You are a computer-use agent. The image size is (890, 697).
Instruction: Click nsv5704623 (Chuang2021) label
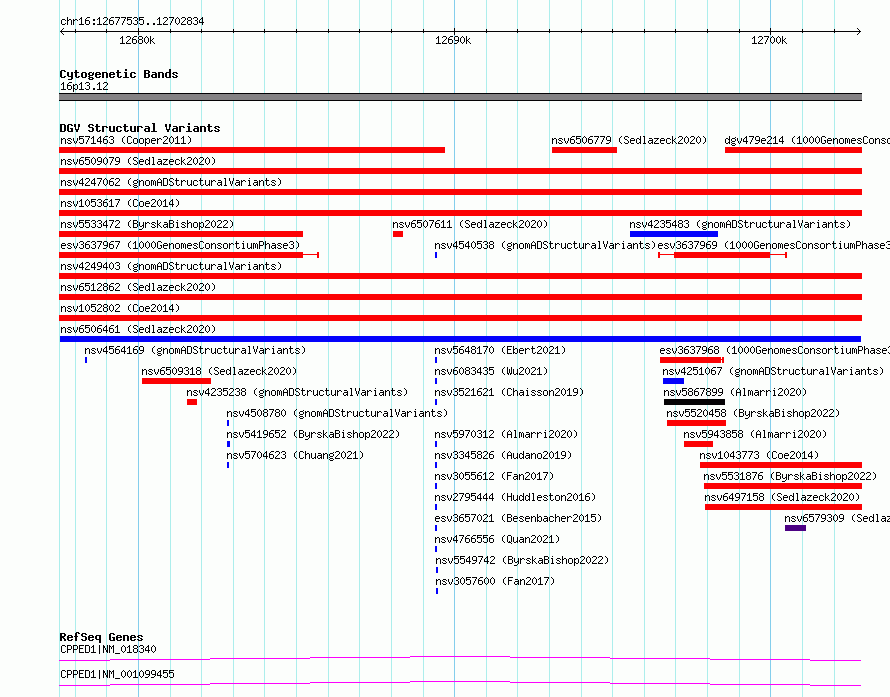(295, 455)
